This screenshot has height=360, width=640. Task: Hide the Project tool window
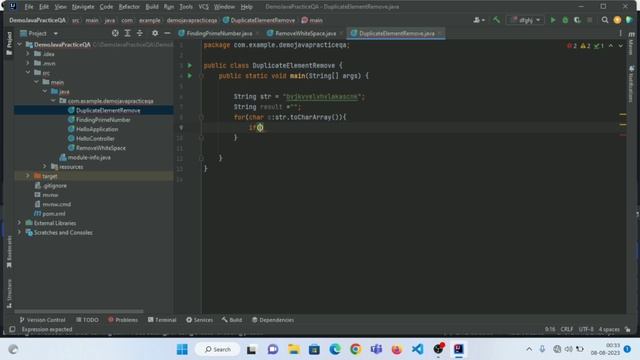tap(167, 33)
